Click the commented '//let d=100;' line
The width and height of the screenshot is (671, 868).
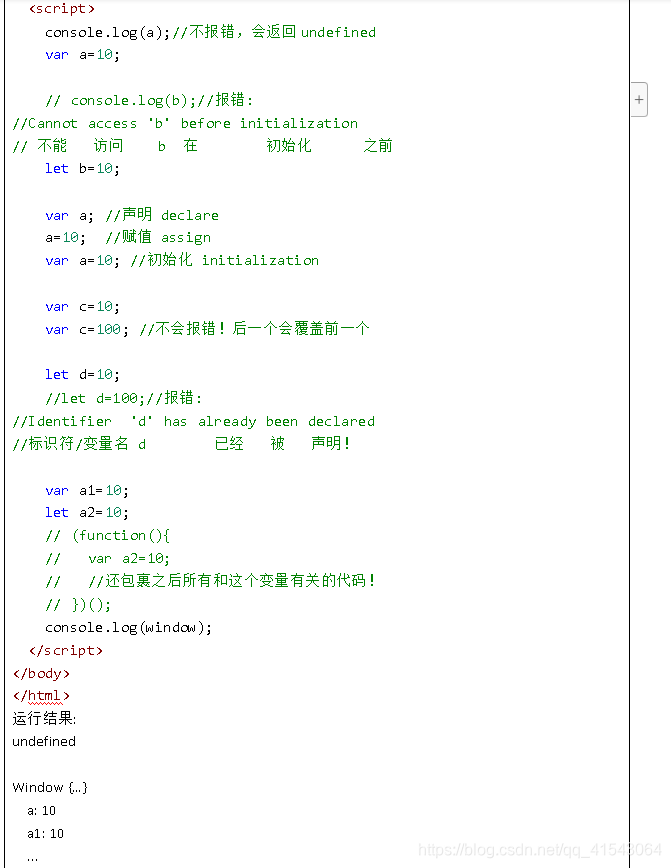tap(123, 398)
